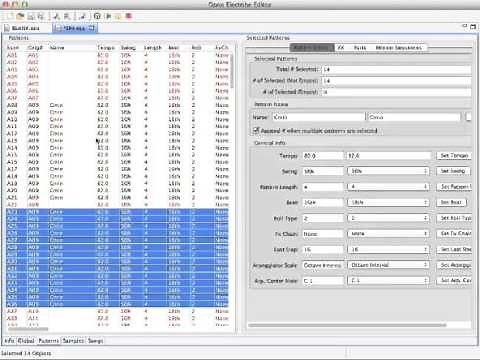This screenshot has height=360, width=480.
Task: Click the Set Swing button
Action: (x=453, y=171)
